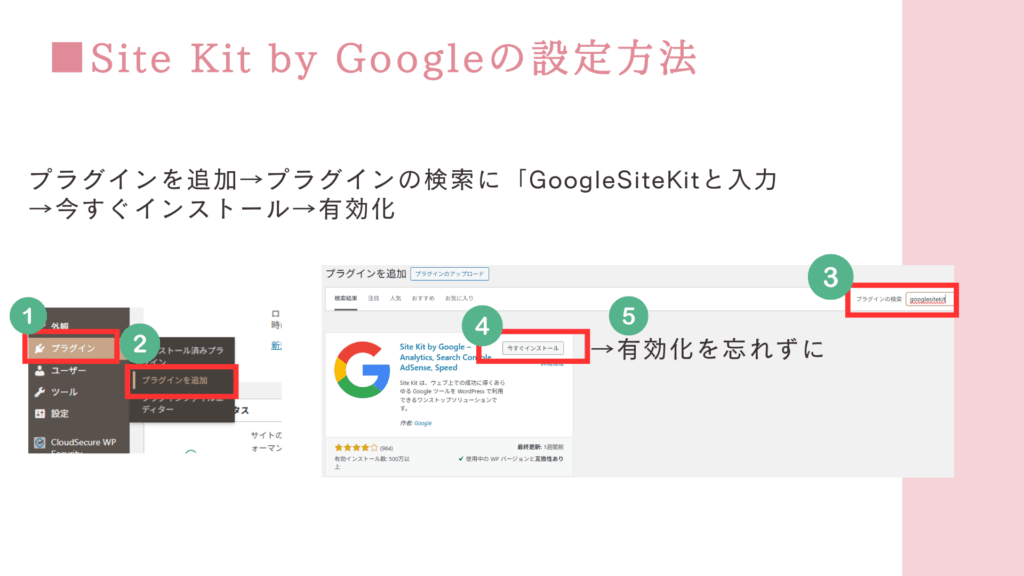This screenshot has width=1024, height=576.
Task: Open the Site Kit by Google title link
Action: point(444,357)
